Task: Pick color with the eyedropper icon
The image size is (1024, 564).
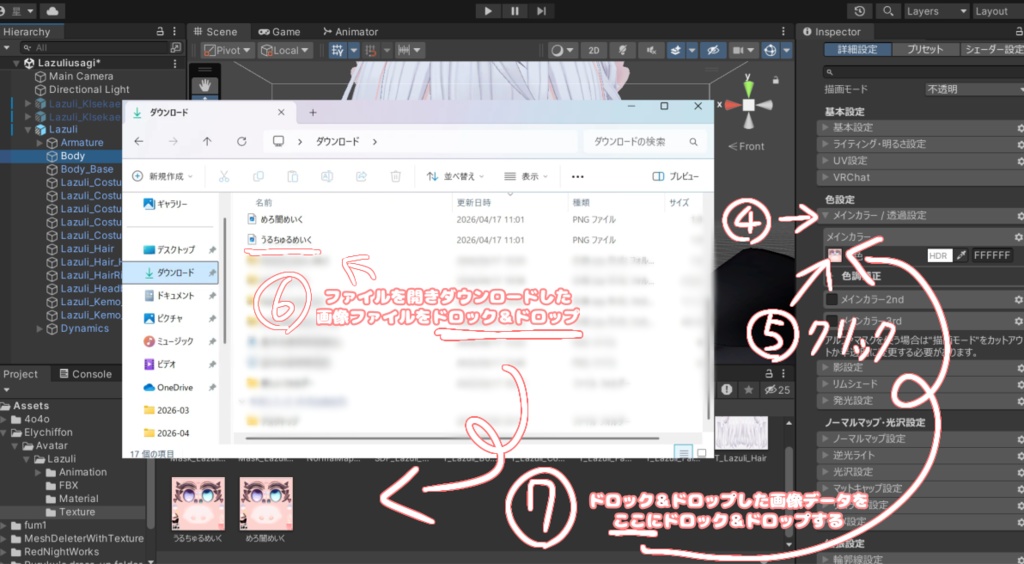Action: [x=961, y=255]
